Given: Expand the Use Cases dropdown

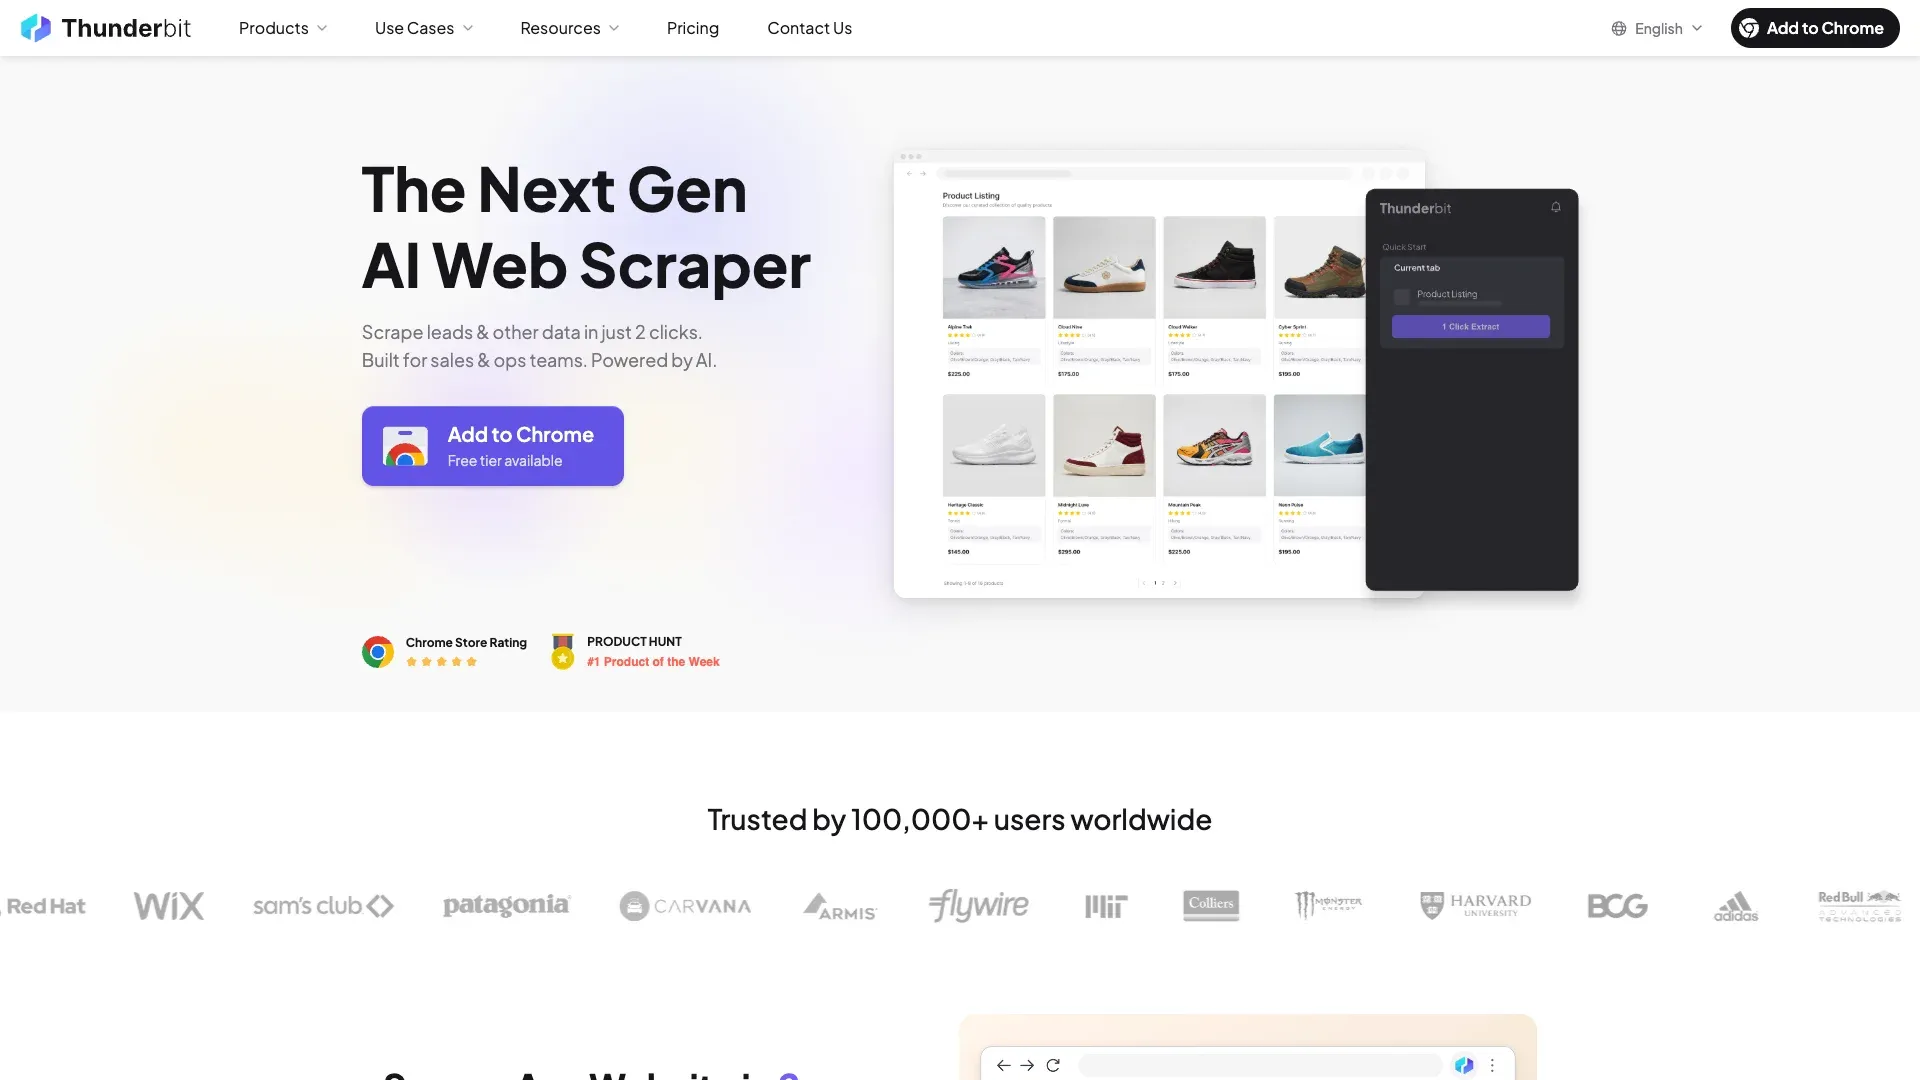Looking at the screenshot, I should coord(424,28).
